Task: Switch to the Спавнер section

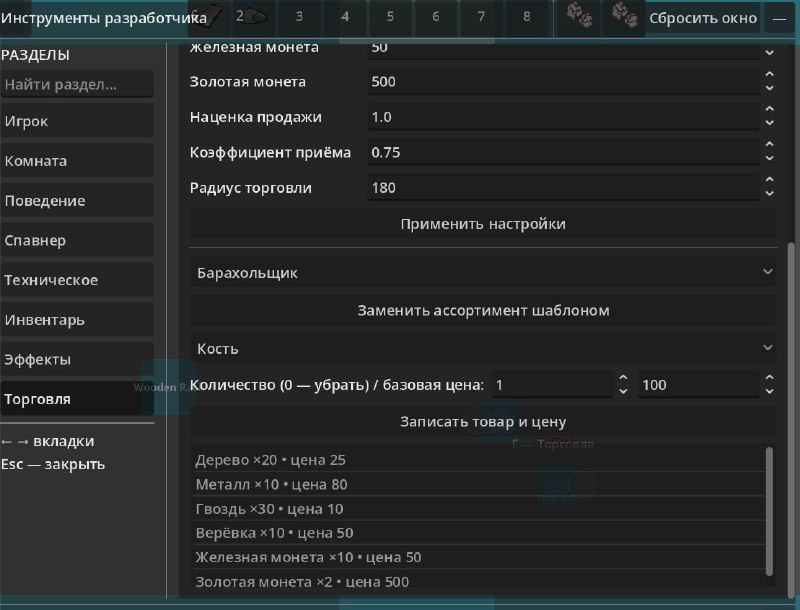Action: 77,240
